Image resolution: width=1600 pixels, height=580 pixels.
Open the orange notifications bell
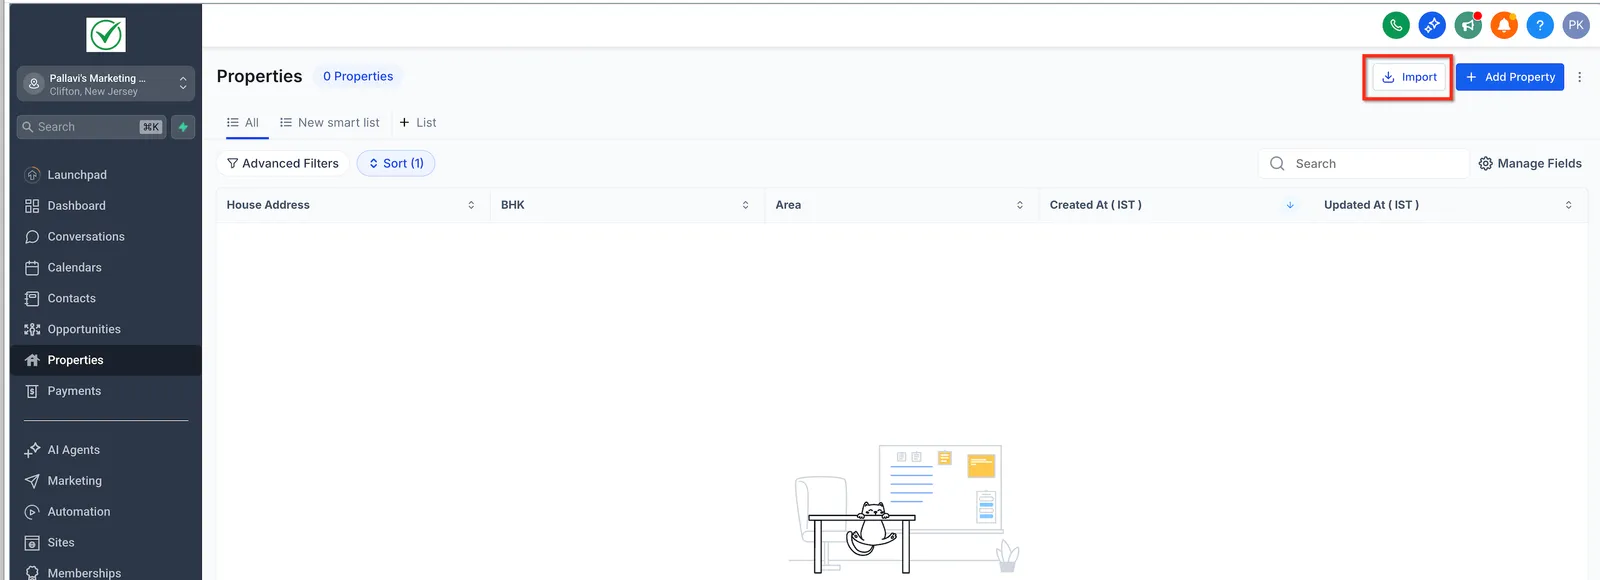1504,25
